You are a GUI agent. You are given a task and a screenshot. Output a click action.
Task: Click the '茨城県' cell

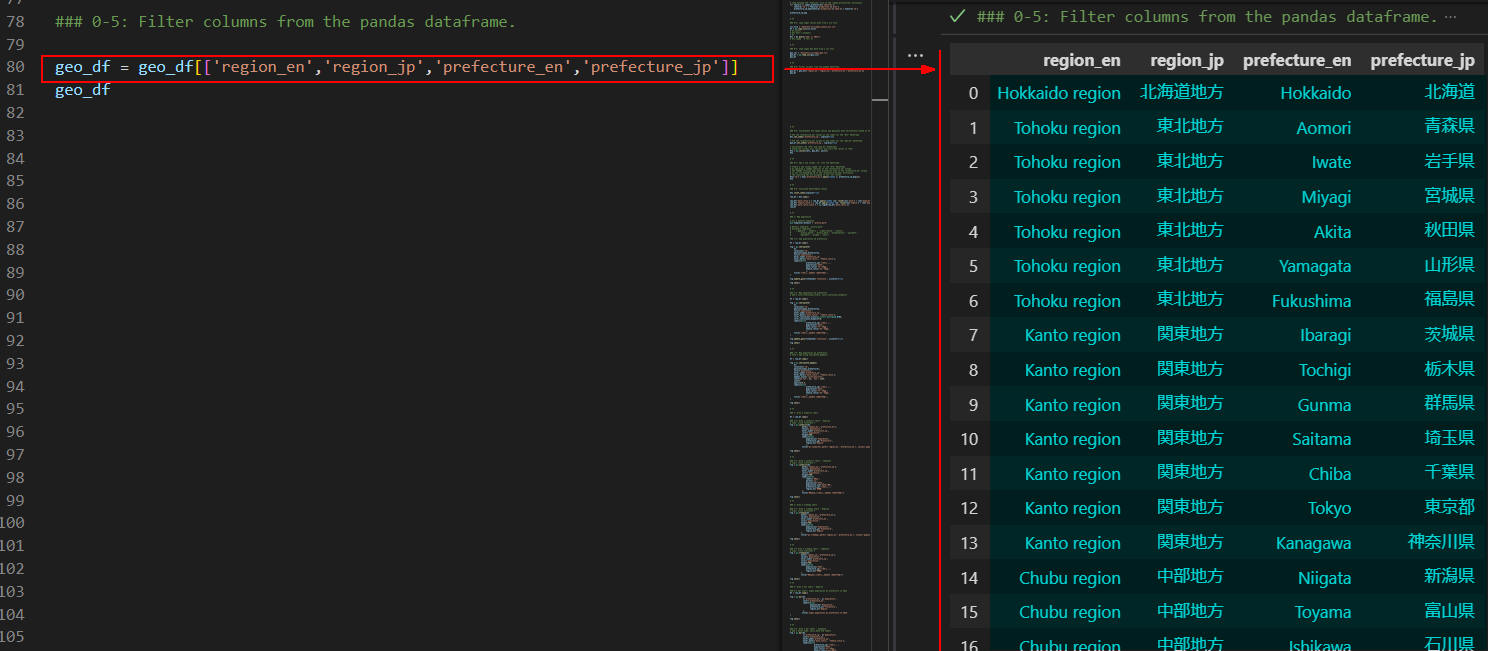[1450, 334]
